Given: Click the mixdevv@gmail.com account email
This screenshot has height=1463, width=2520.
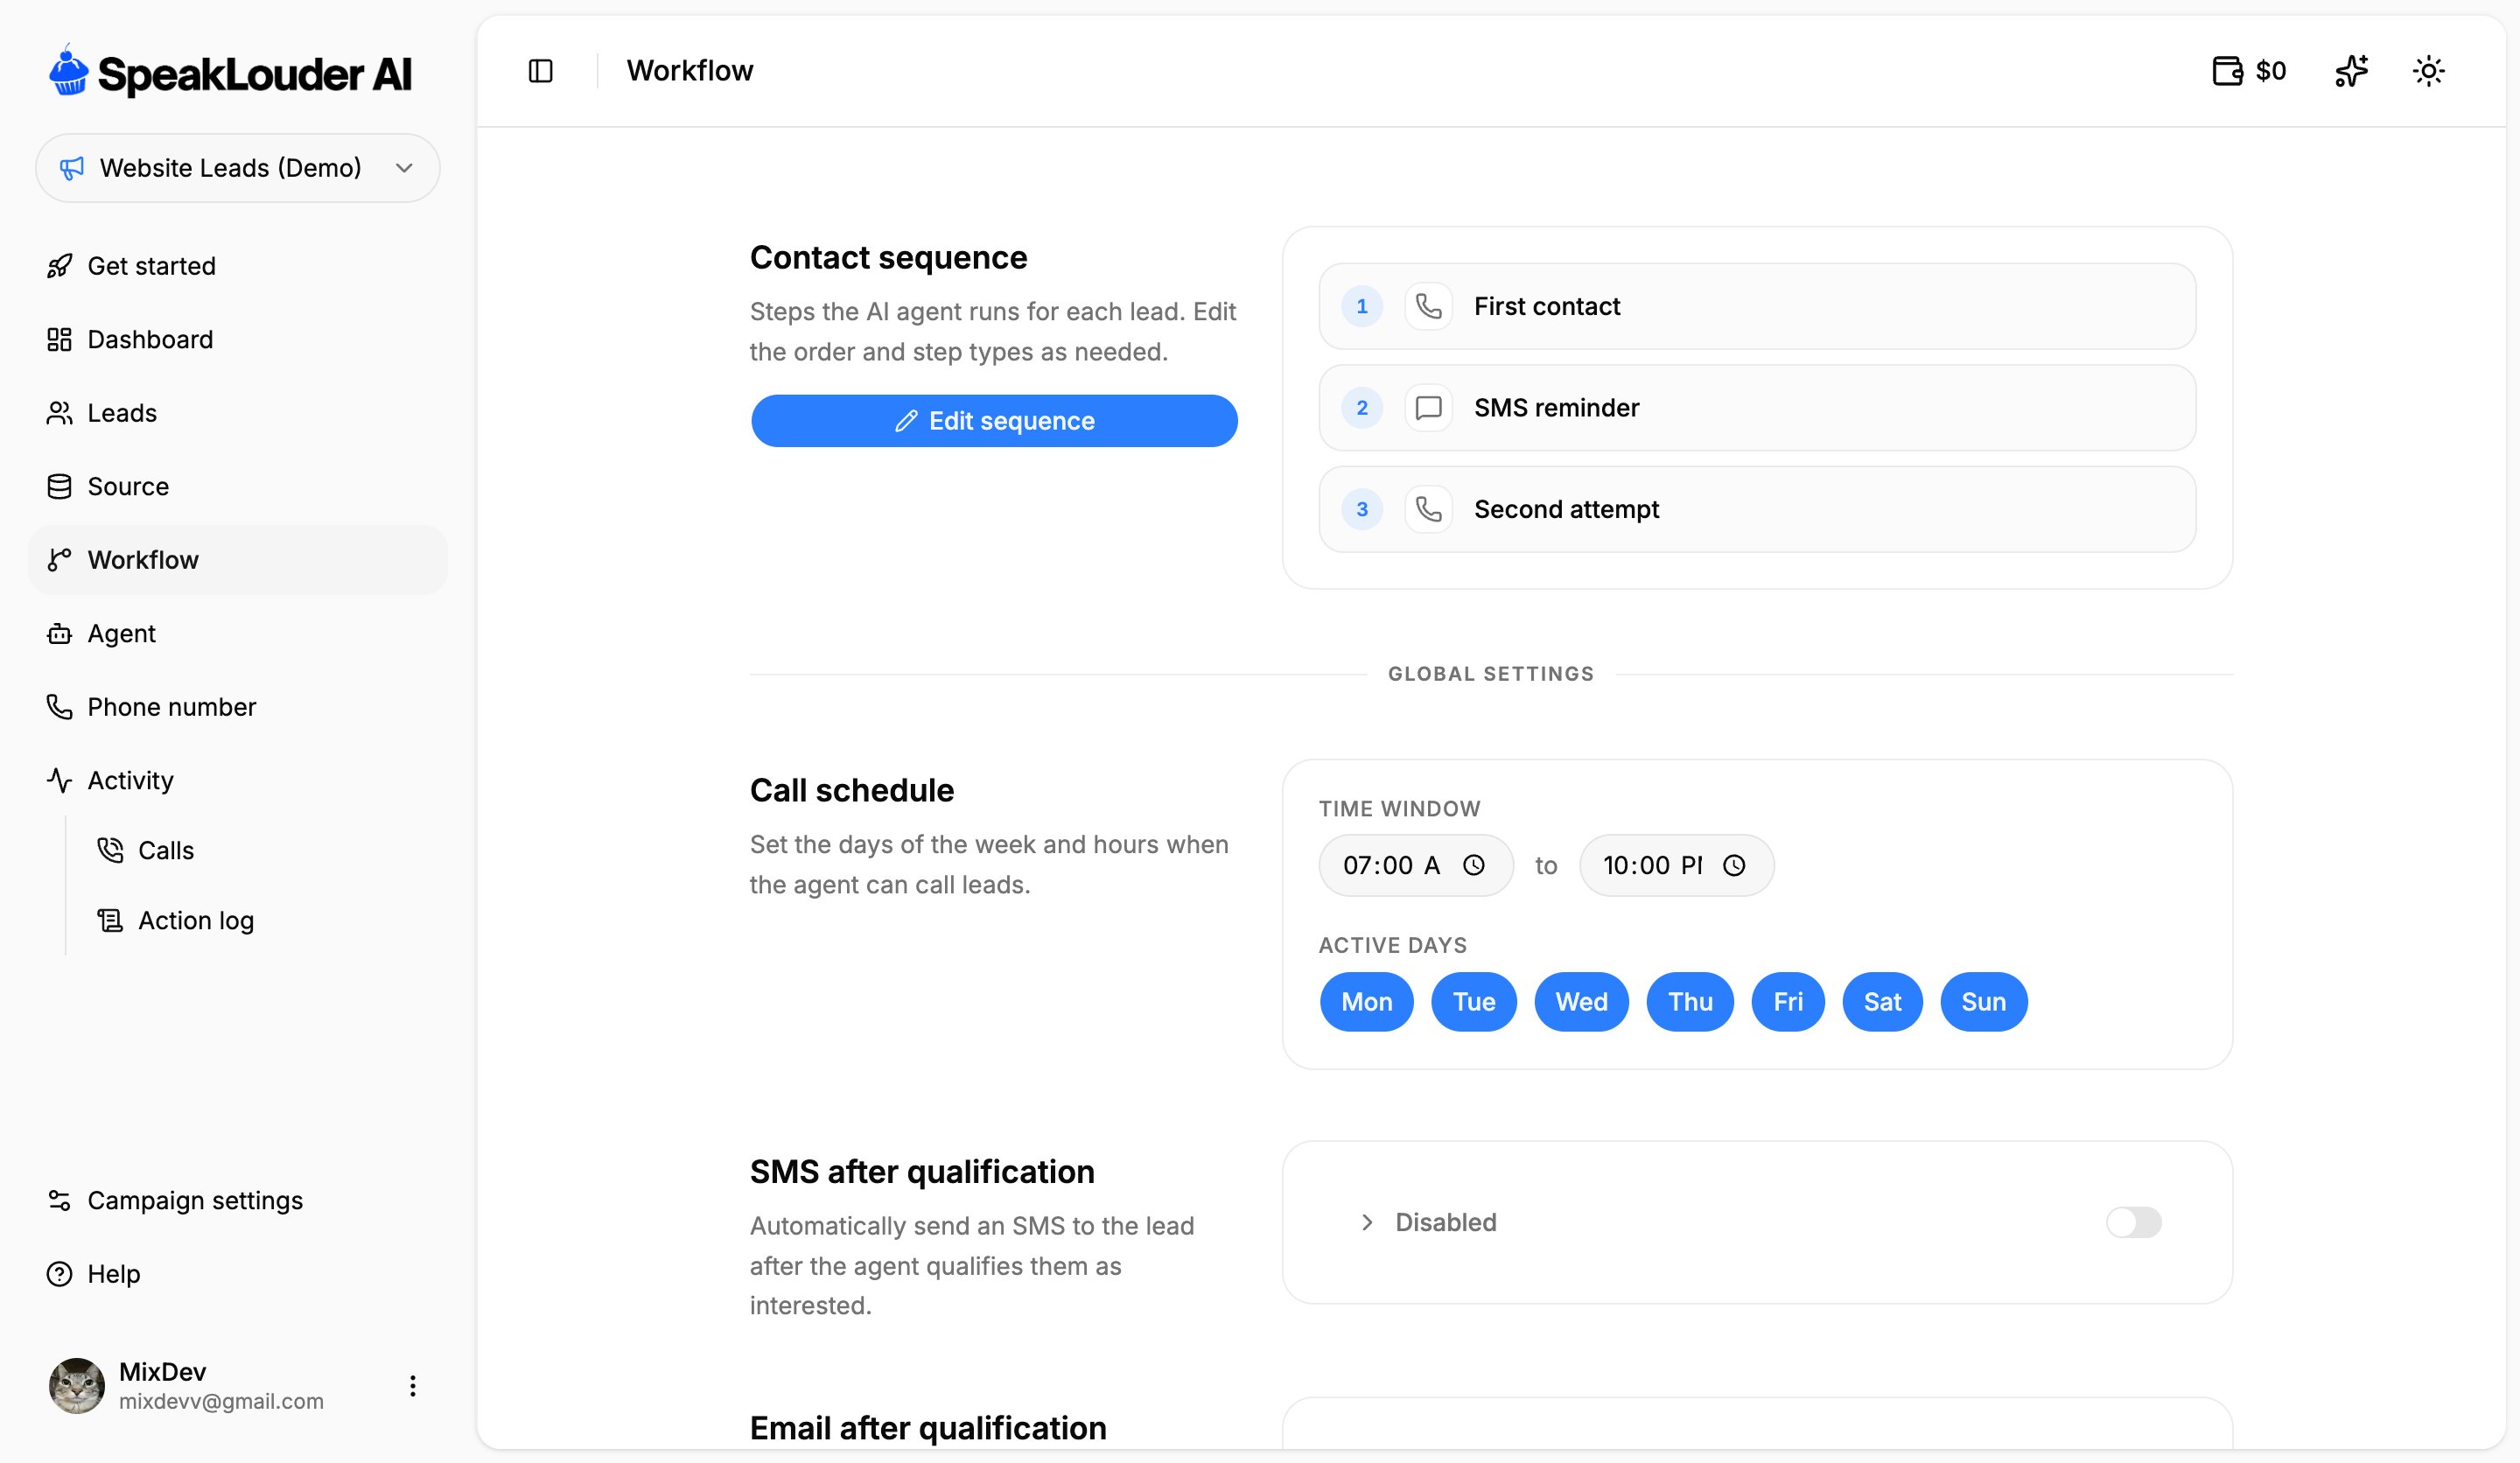Looking at the screenshot, I should (x=221, y=1401).
